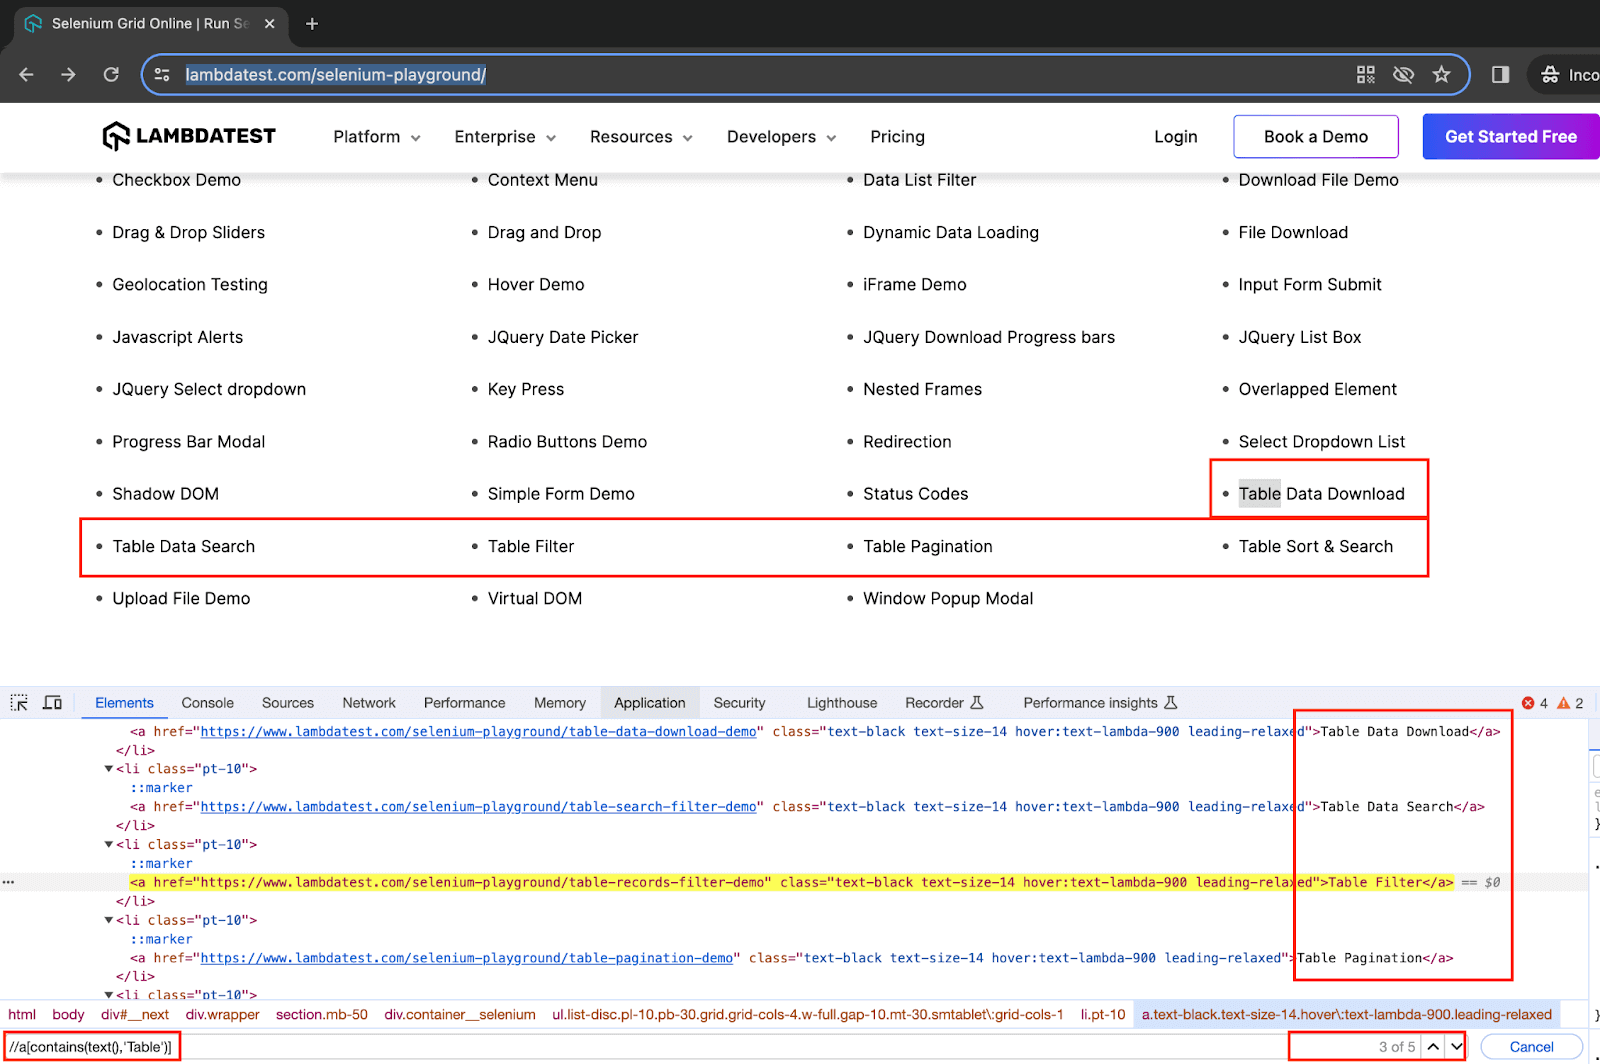Select section.mb-50 in the DOM breadcrumb
The height and width of the screenshot is (1064, 1600).
322,1015
